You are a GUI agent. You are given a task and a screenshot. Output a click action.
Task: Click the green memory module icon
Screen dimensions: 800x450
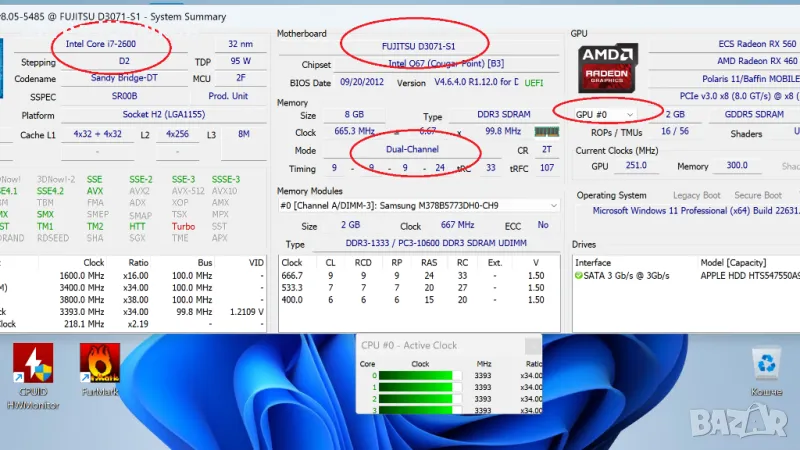point(547,131)
